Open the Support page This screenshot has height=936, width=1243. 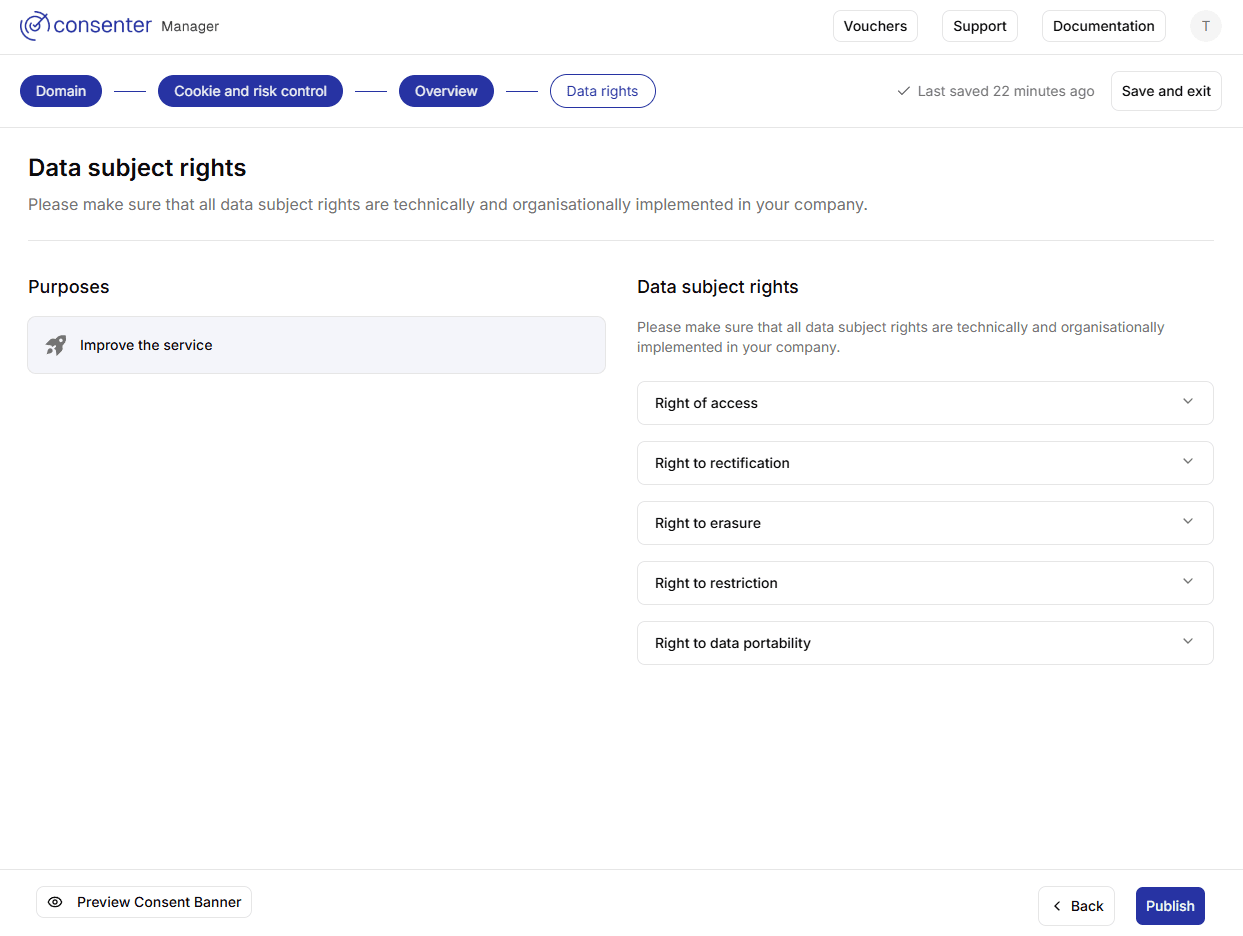(x=979, y=26)
